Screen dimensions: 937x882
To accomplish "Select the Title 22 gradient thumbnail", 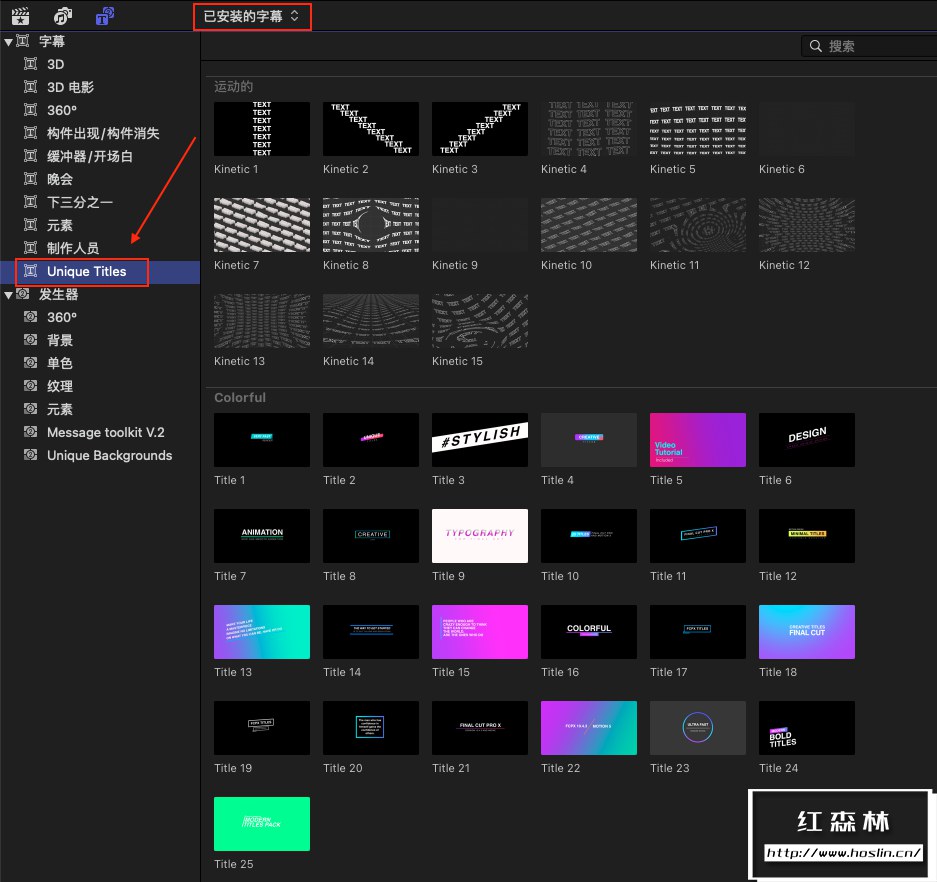I will pos(589,728).
